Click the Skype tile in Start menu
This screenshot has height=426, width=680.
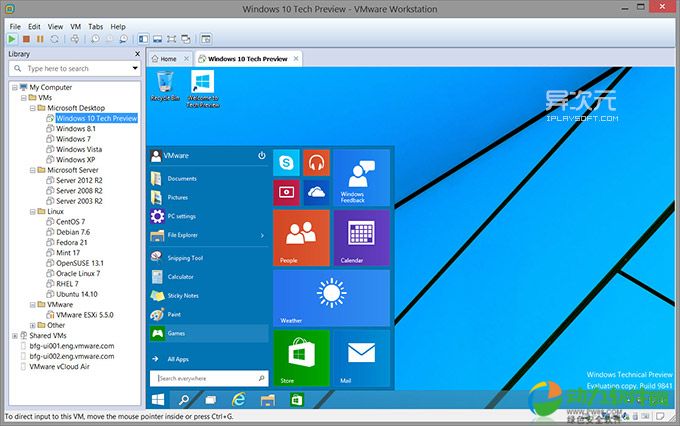point(287,163)
